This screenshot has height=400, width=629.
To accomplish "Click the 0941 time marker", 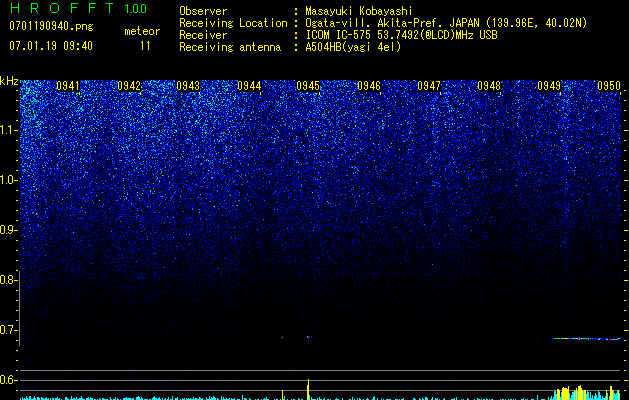I will pos(68,86).
